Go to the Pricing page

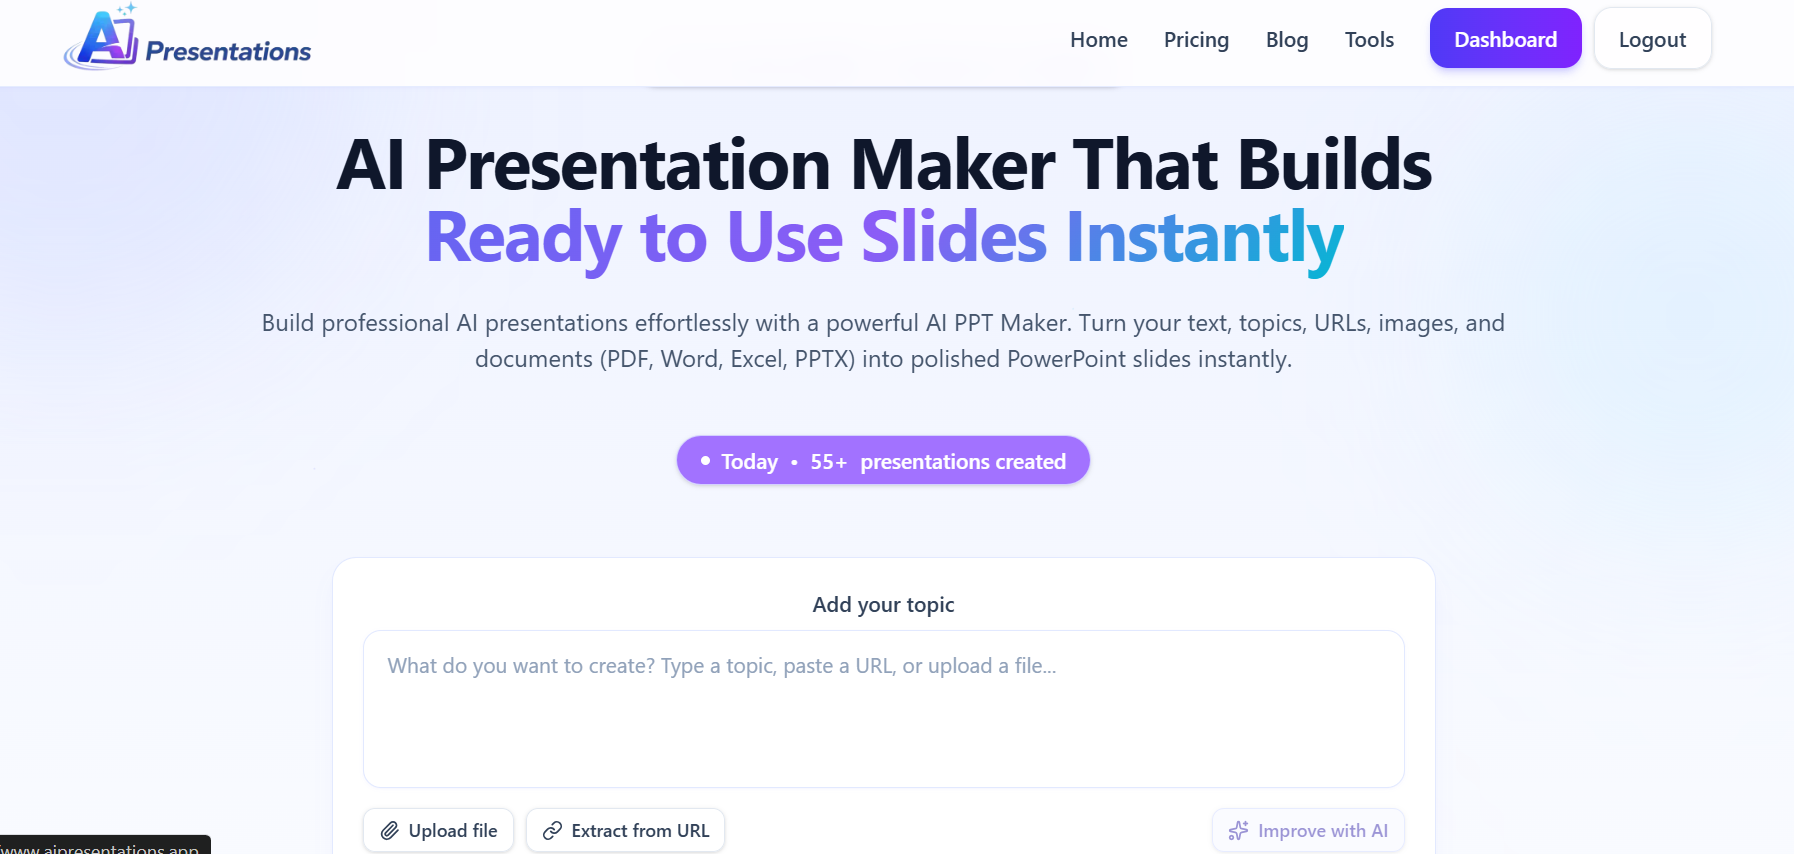tap(1196, 40)
